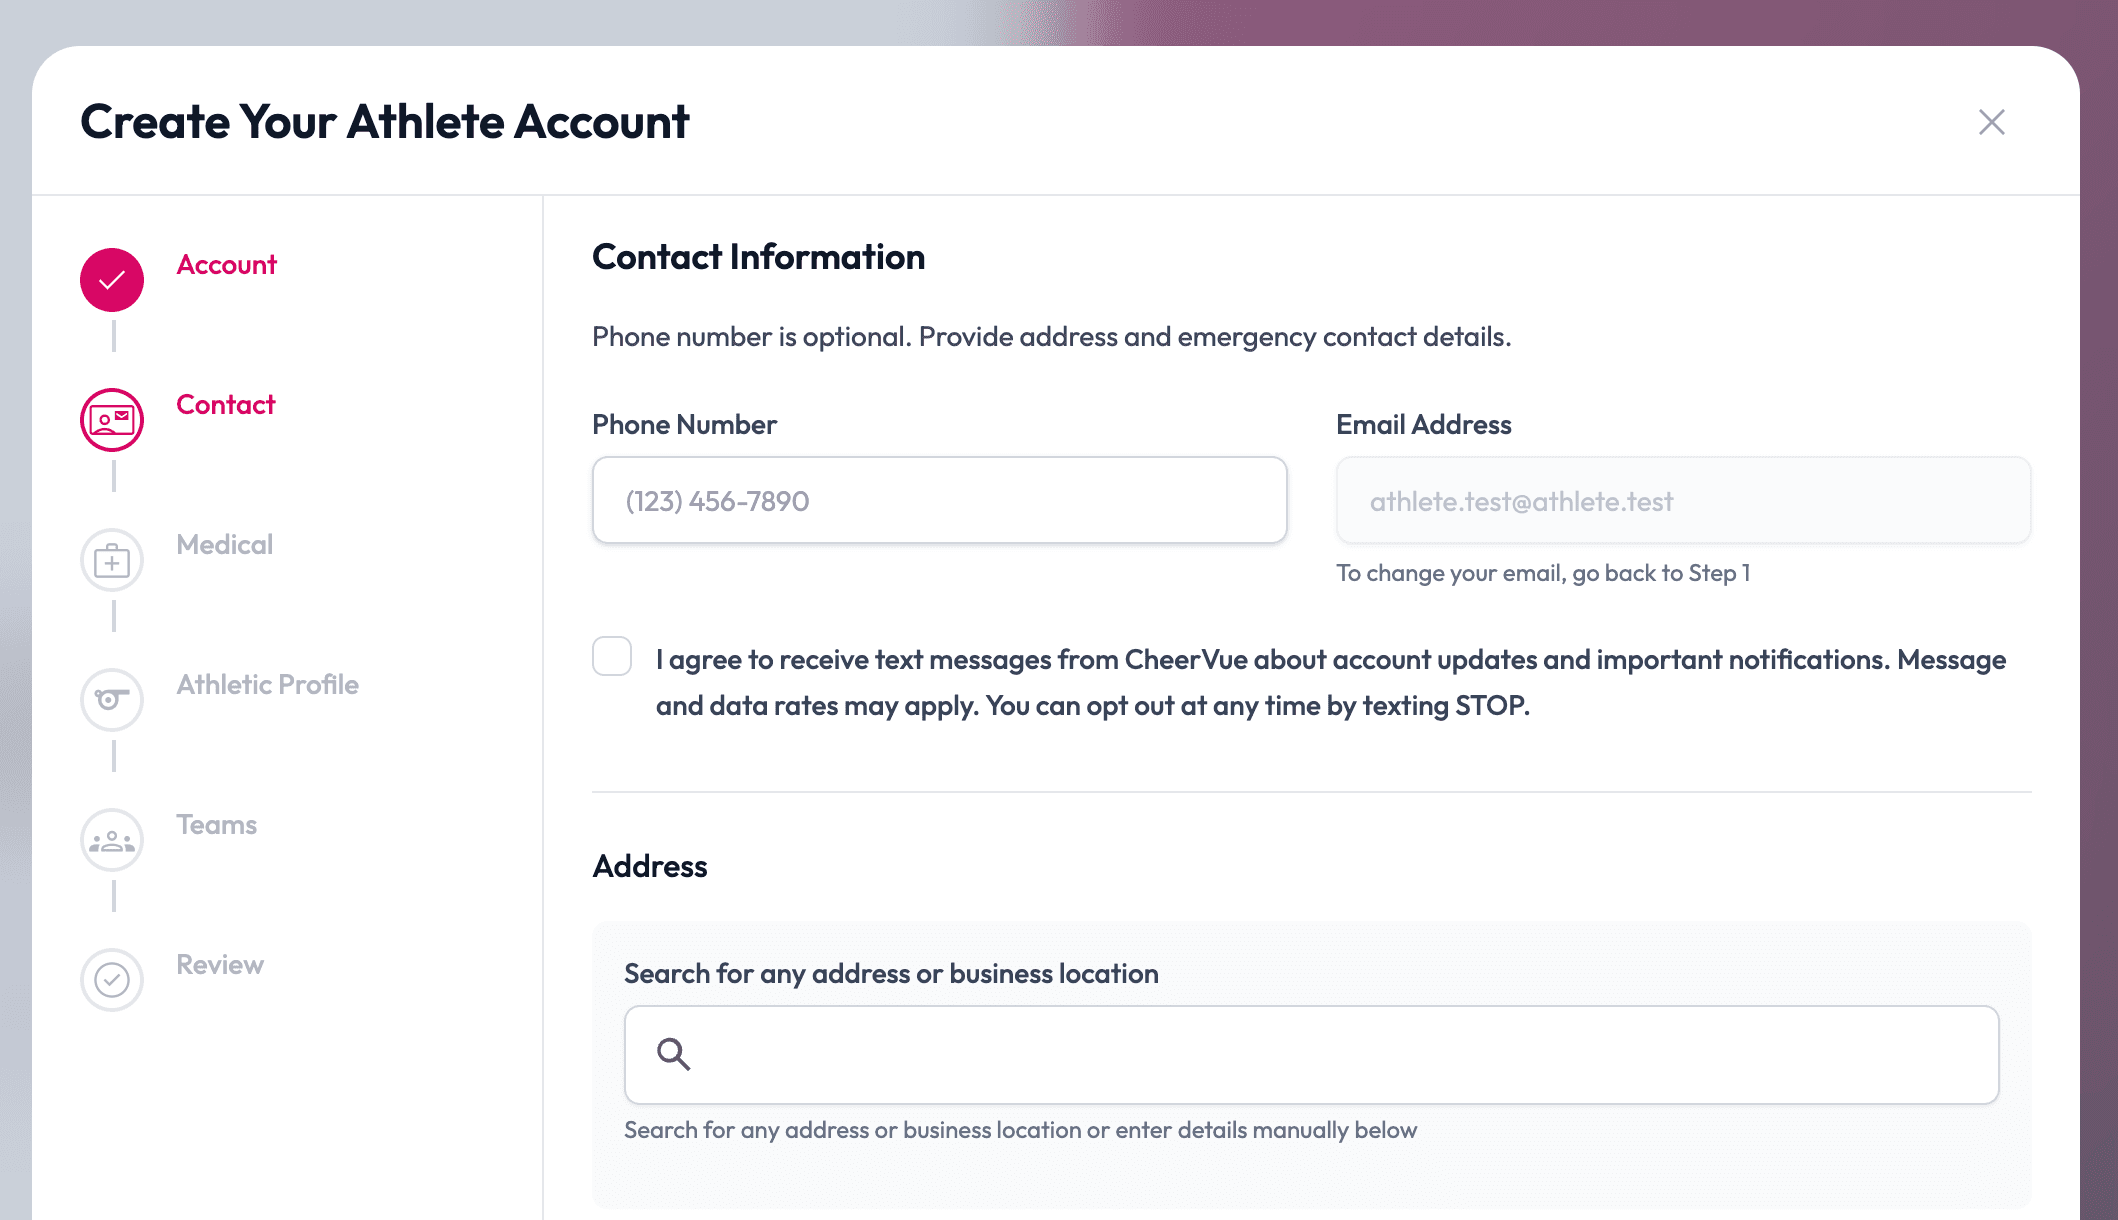This screenshot has width=2118, height=1220.
Task: Go to the Review step
Action: tap(219, 964)
